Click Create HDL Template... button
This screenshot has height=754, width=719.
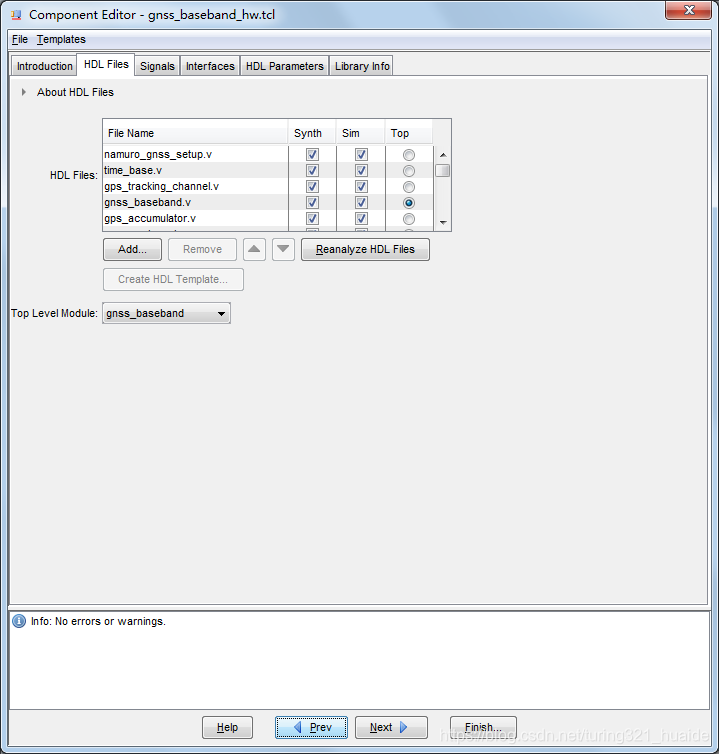[173, 279]
